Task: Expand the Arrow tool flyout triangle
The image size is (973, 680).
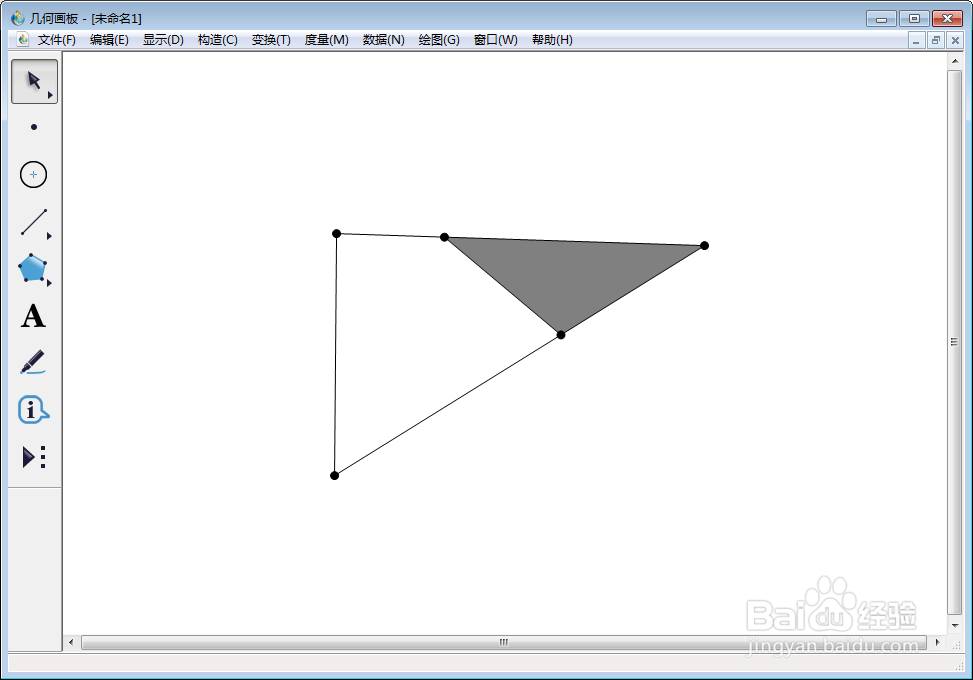Action: click(50, 96)
